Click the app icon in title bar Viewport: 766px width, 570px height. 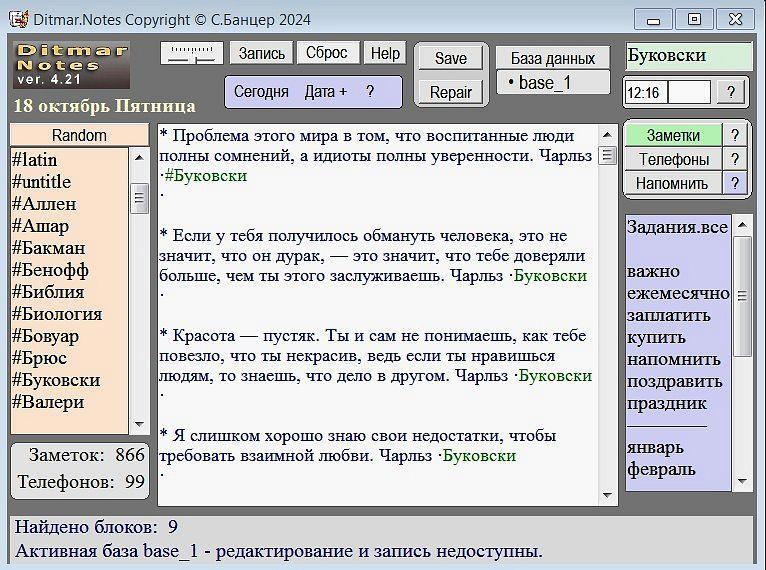coord(17,19)
